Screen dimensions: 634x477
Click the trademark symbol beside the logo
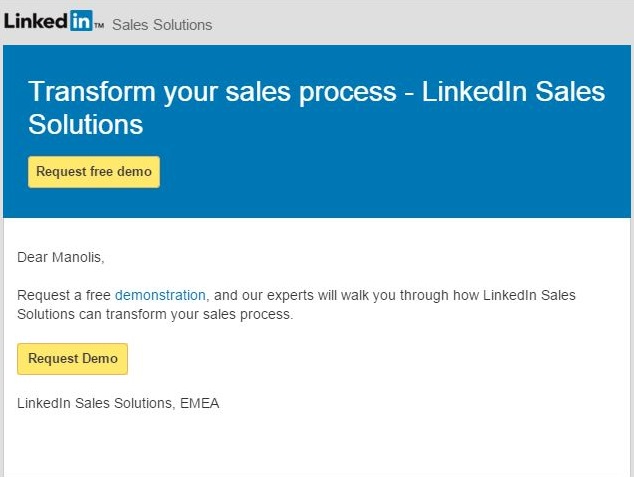point(99,26)
